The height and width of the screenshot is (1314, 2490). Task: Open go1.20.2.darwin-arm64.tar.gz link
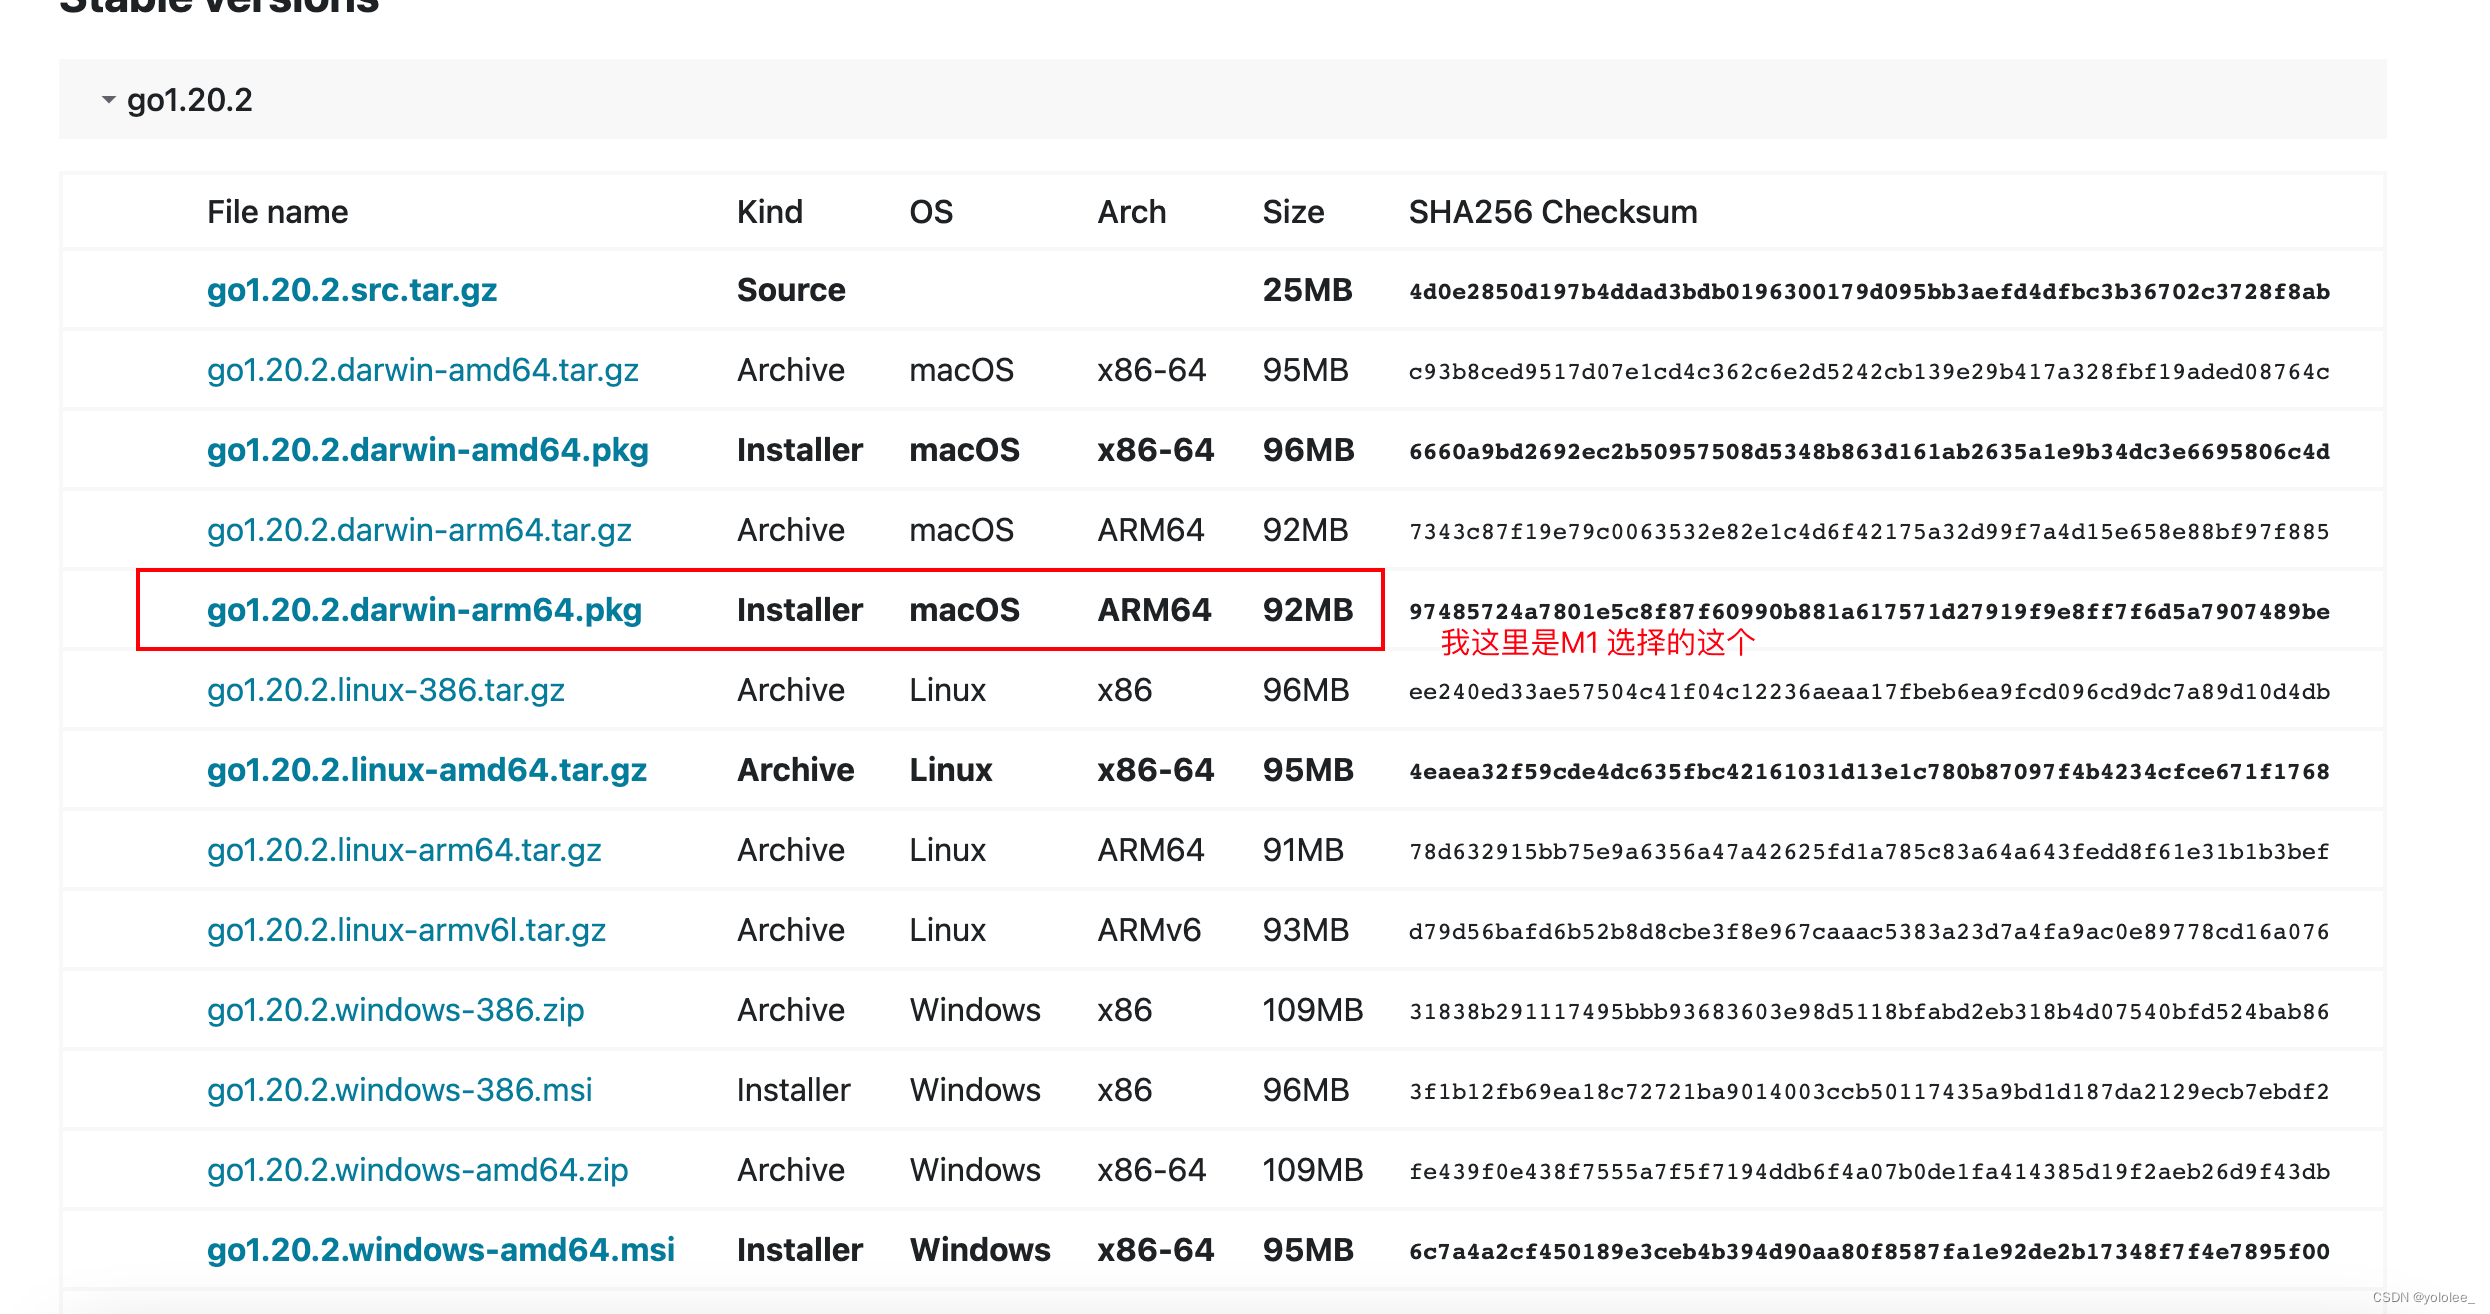click(x=419, y=530)
